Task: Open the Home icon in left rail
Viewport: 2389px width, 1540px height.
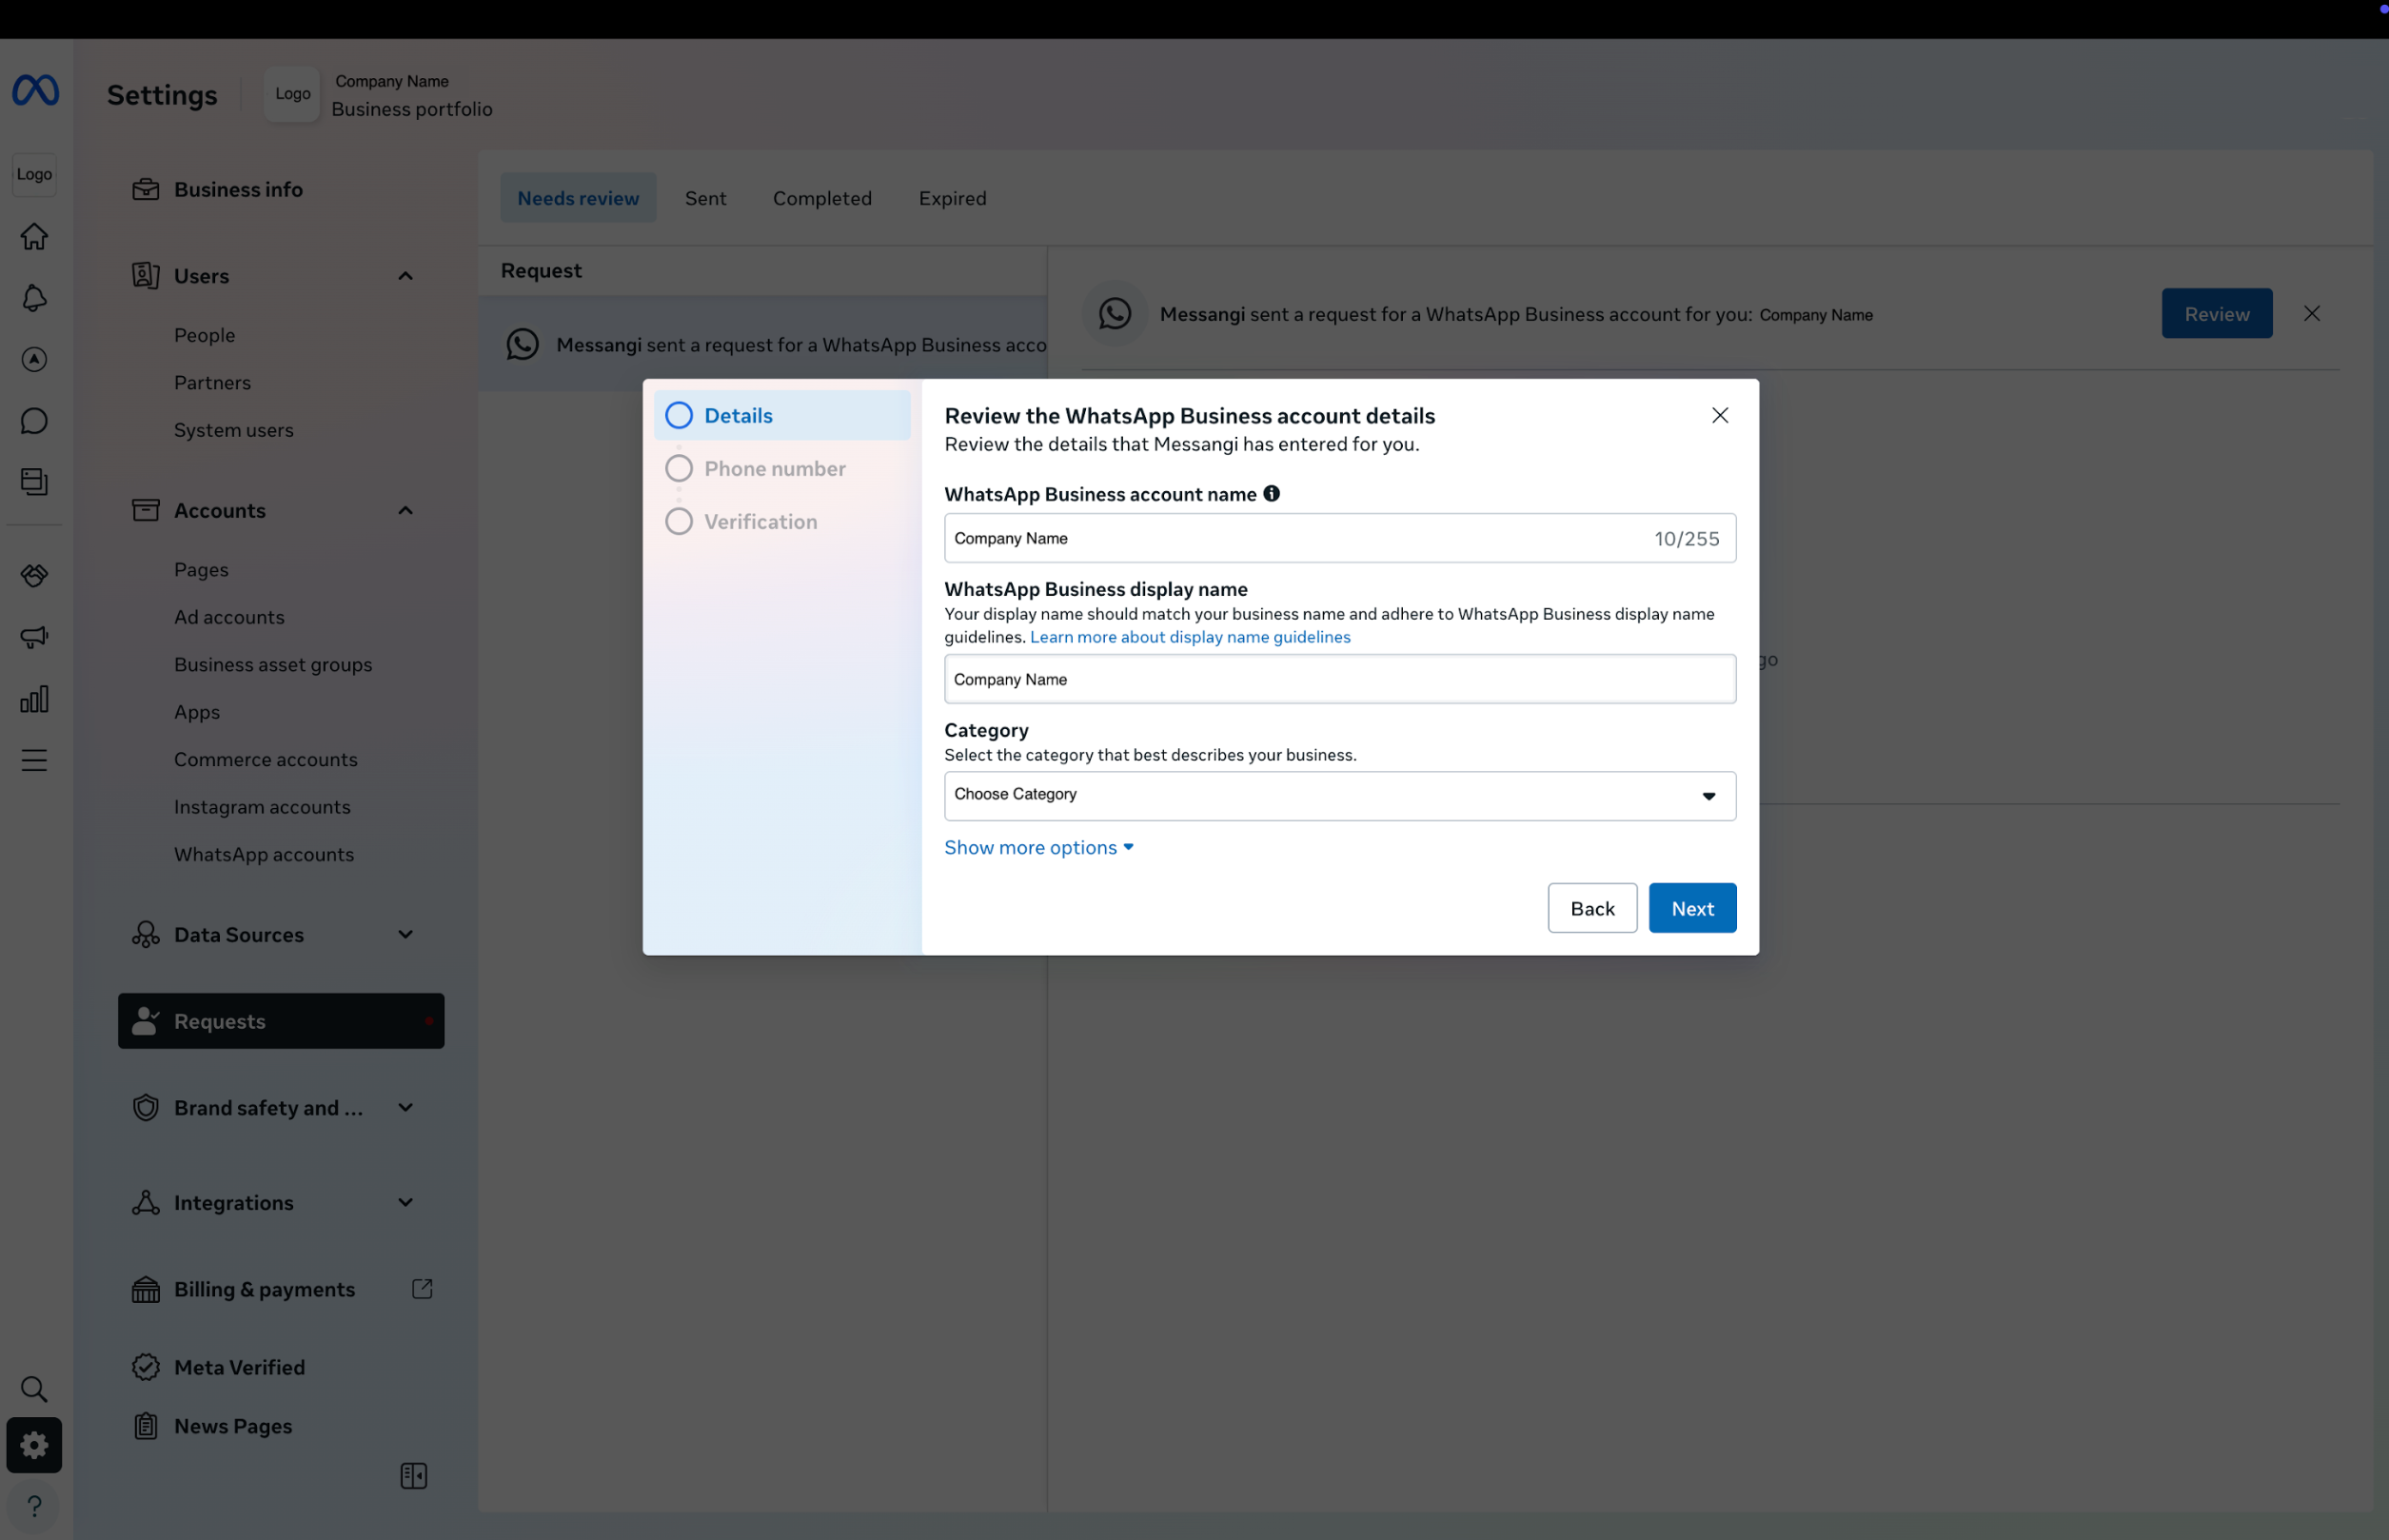Action: pyautogui.click(x=34, y=236)
